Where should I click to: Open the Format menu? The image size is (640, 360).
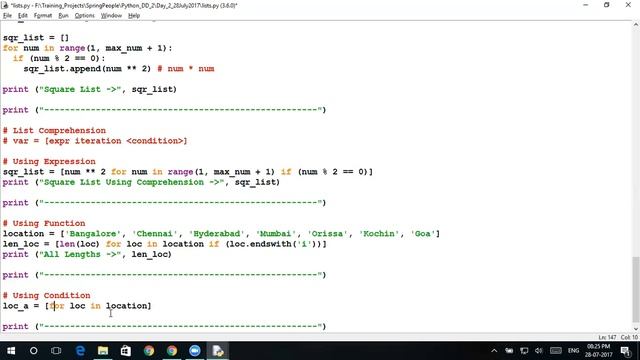click(43, 16)
